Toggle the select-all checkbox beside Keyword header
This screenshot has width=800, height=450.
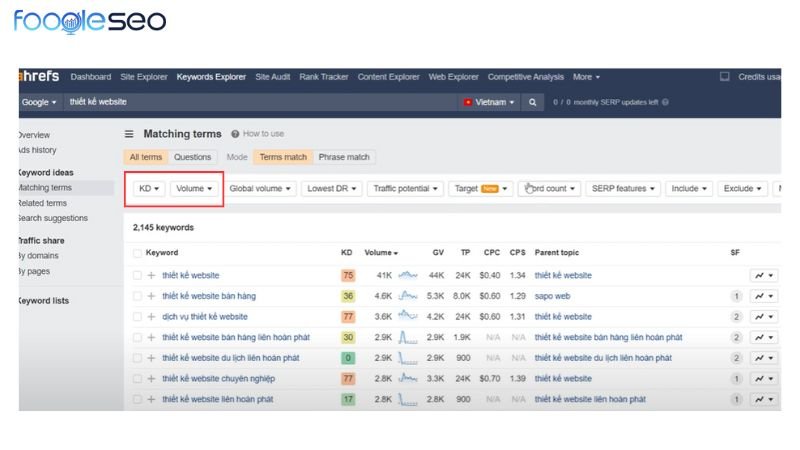(137, 253)
